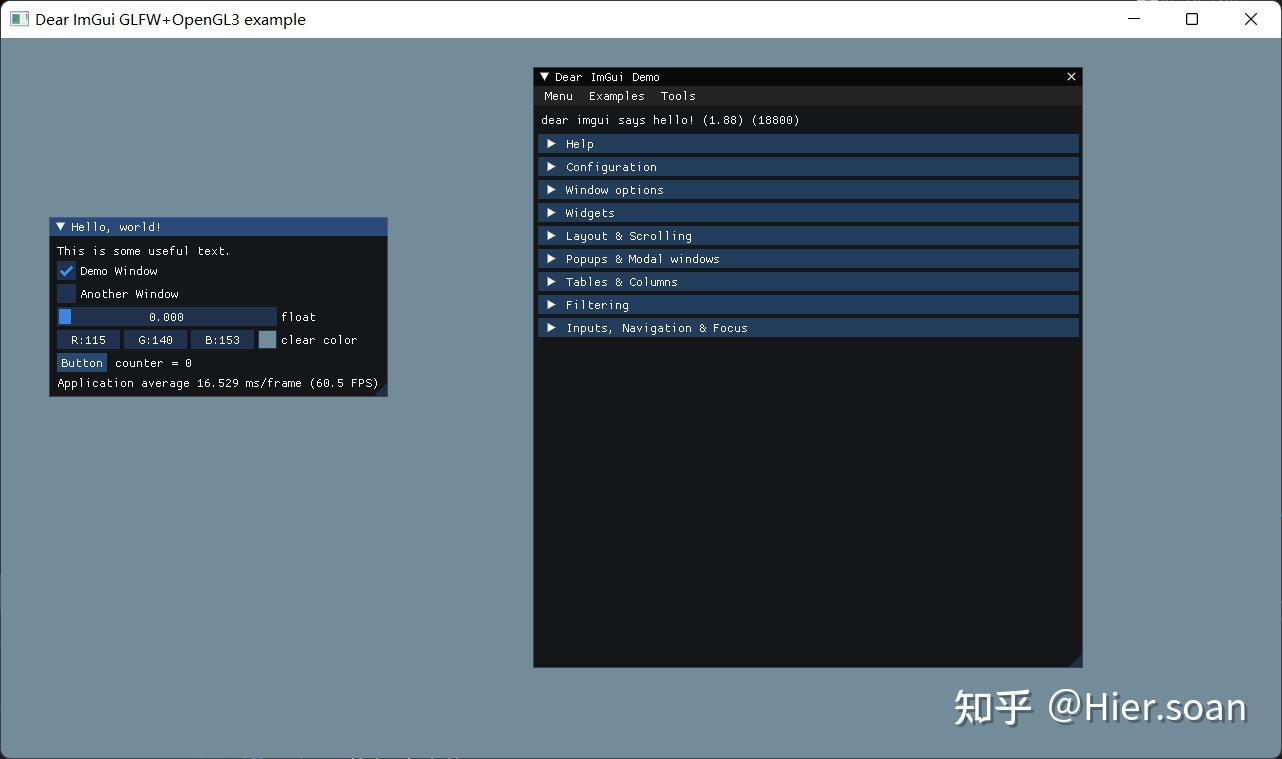Open the clear color swatch picker
Screen dimensions: 1282x759
[x=267, y=340]
